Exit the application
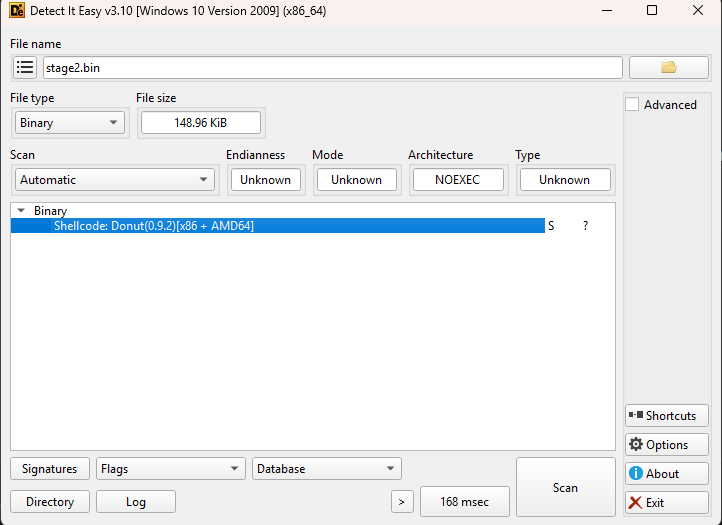Image resolution: width=722 pixels, height=525 pixels. (x=667, y=502)
